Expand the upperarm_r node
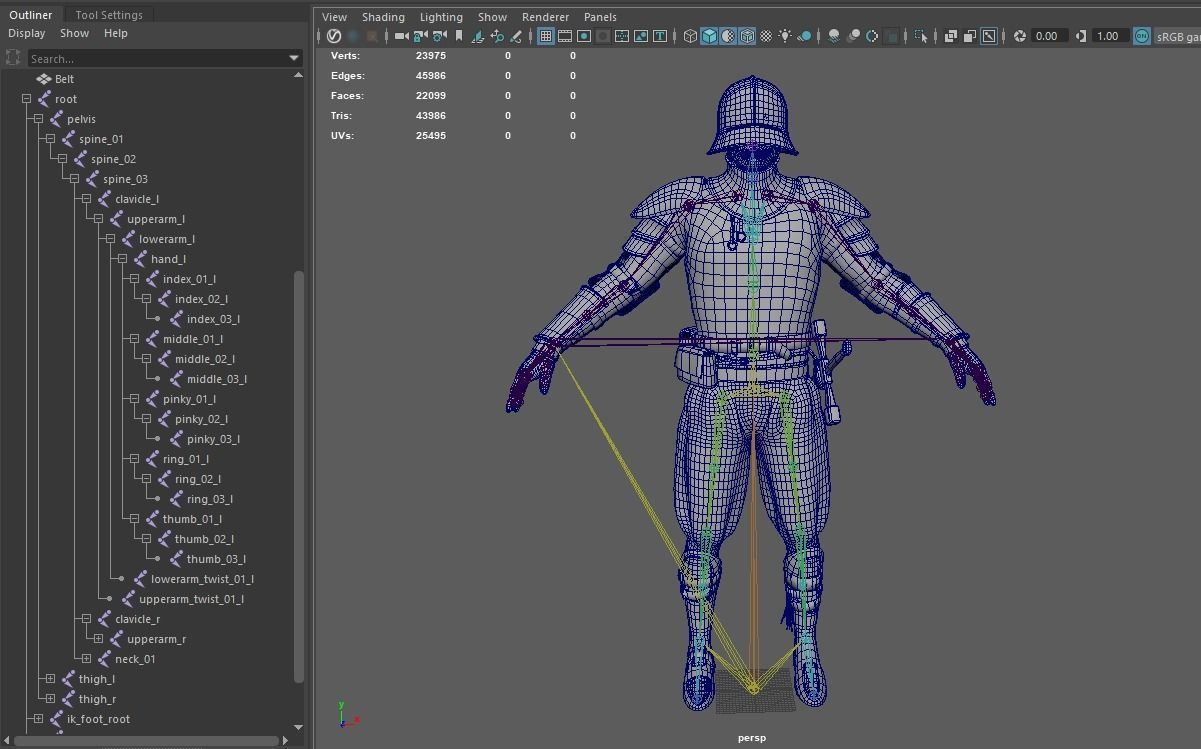 tap(99, 639)
